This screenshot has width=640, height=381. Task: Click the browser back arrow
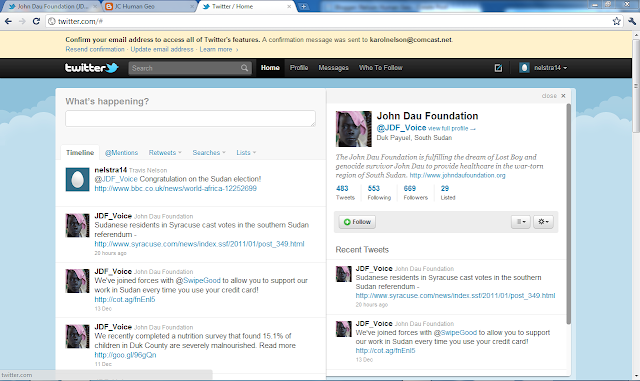pos(8,21)
